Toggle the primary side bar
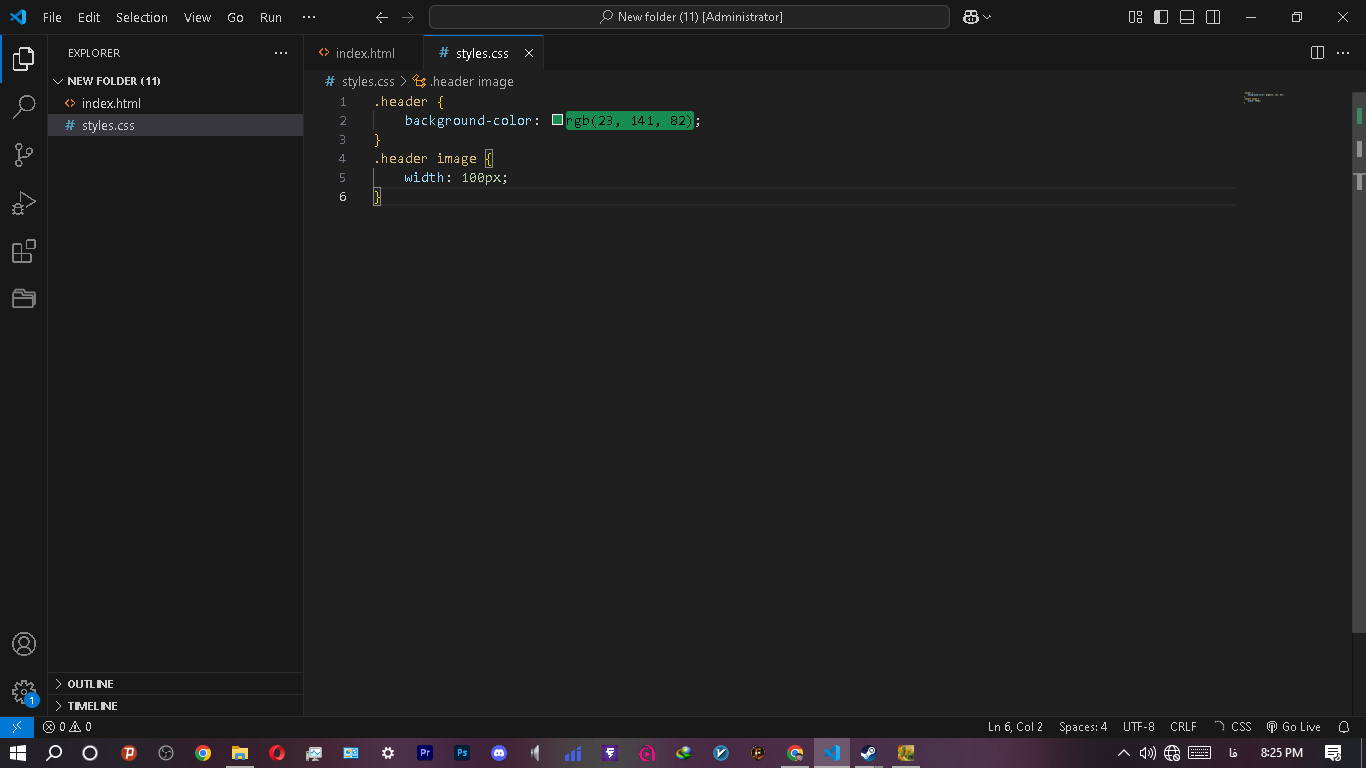 pos(1161,17)
